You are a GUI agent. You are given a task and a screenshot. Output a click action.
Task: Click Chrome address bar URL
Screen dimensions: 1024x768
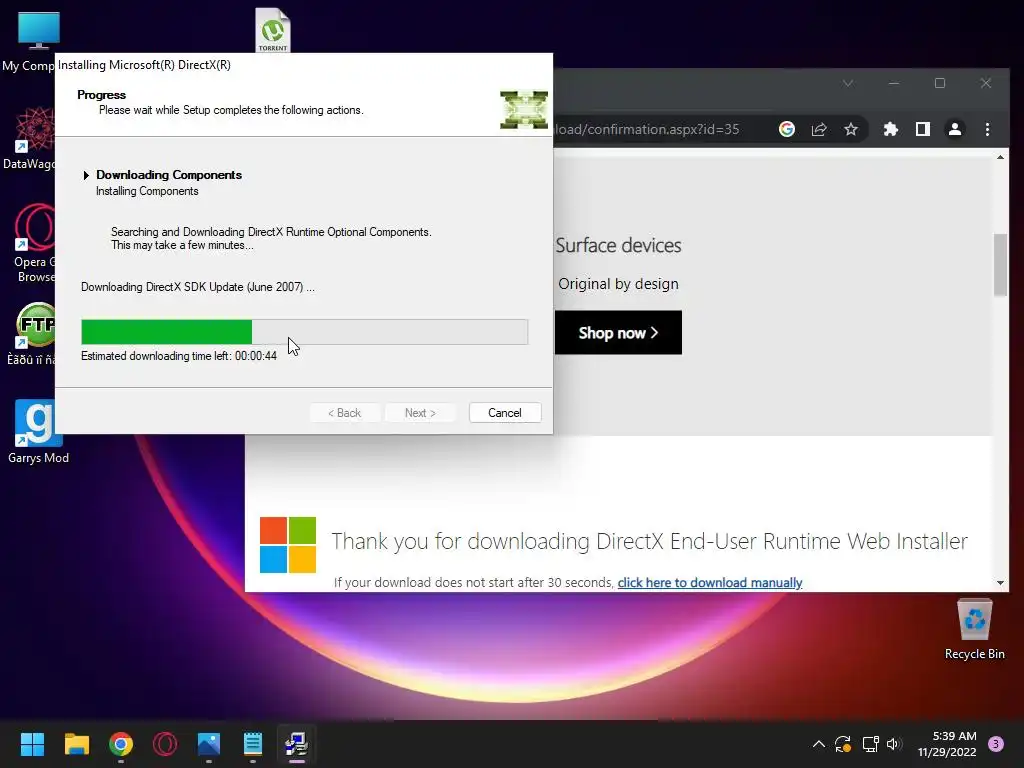(647, 129)
